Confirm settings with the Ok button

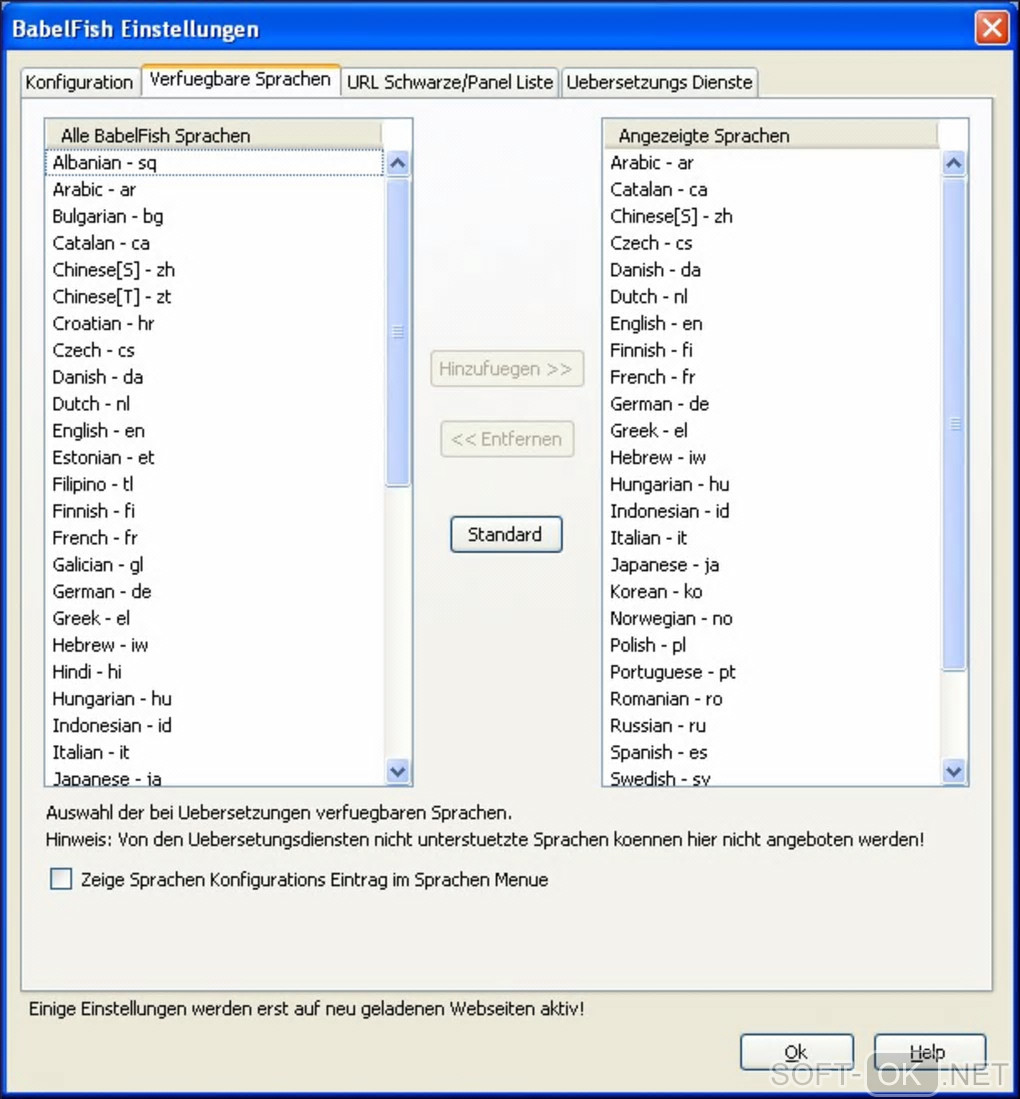click(x=796, y=1051)
